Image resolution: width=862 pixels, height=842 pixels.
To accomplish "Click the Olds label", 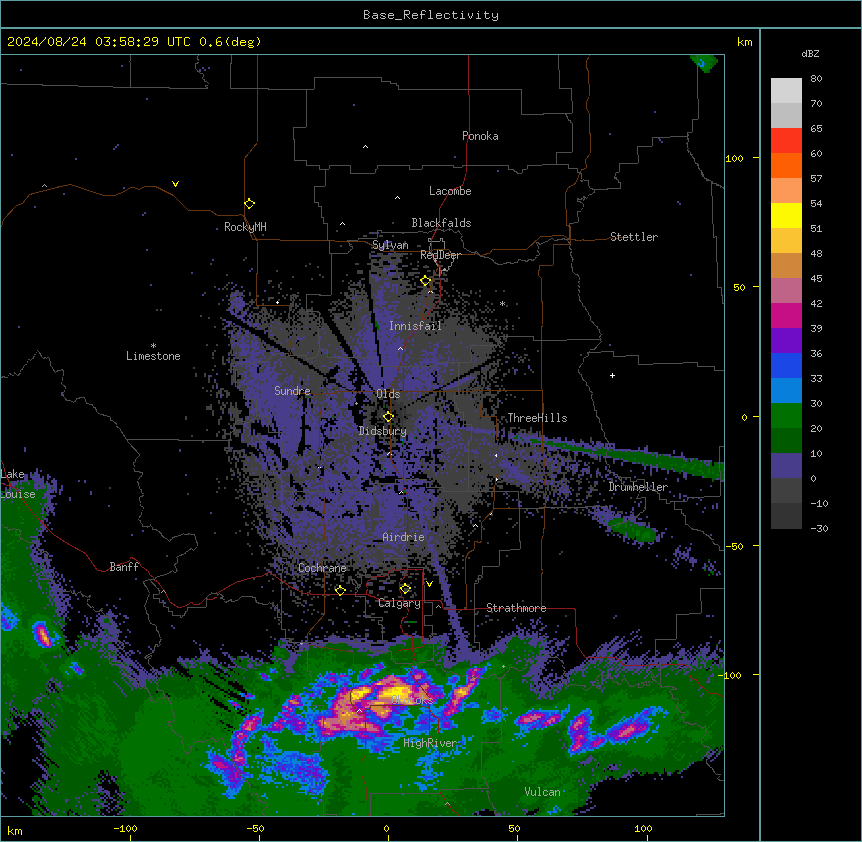I will tap(388, 394).
